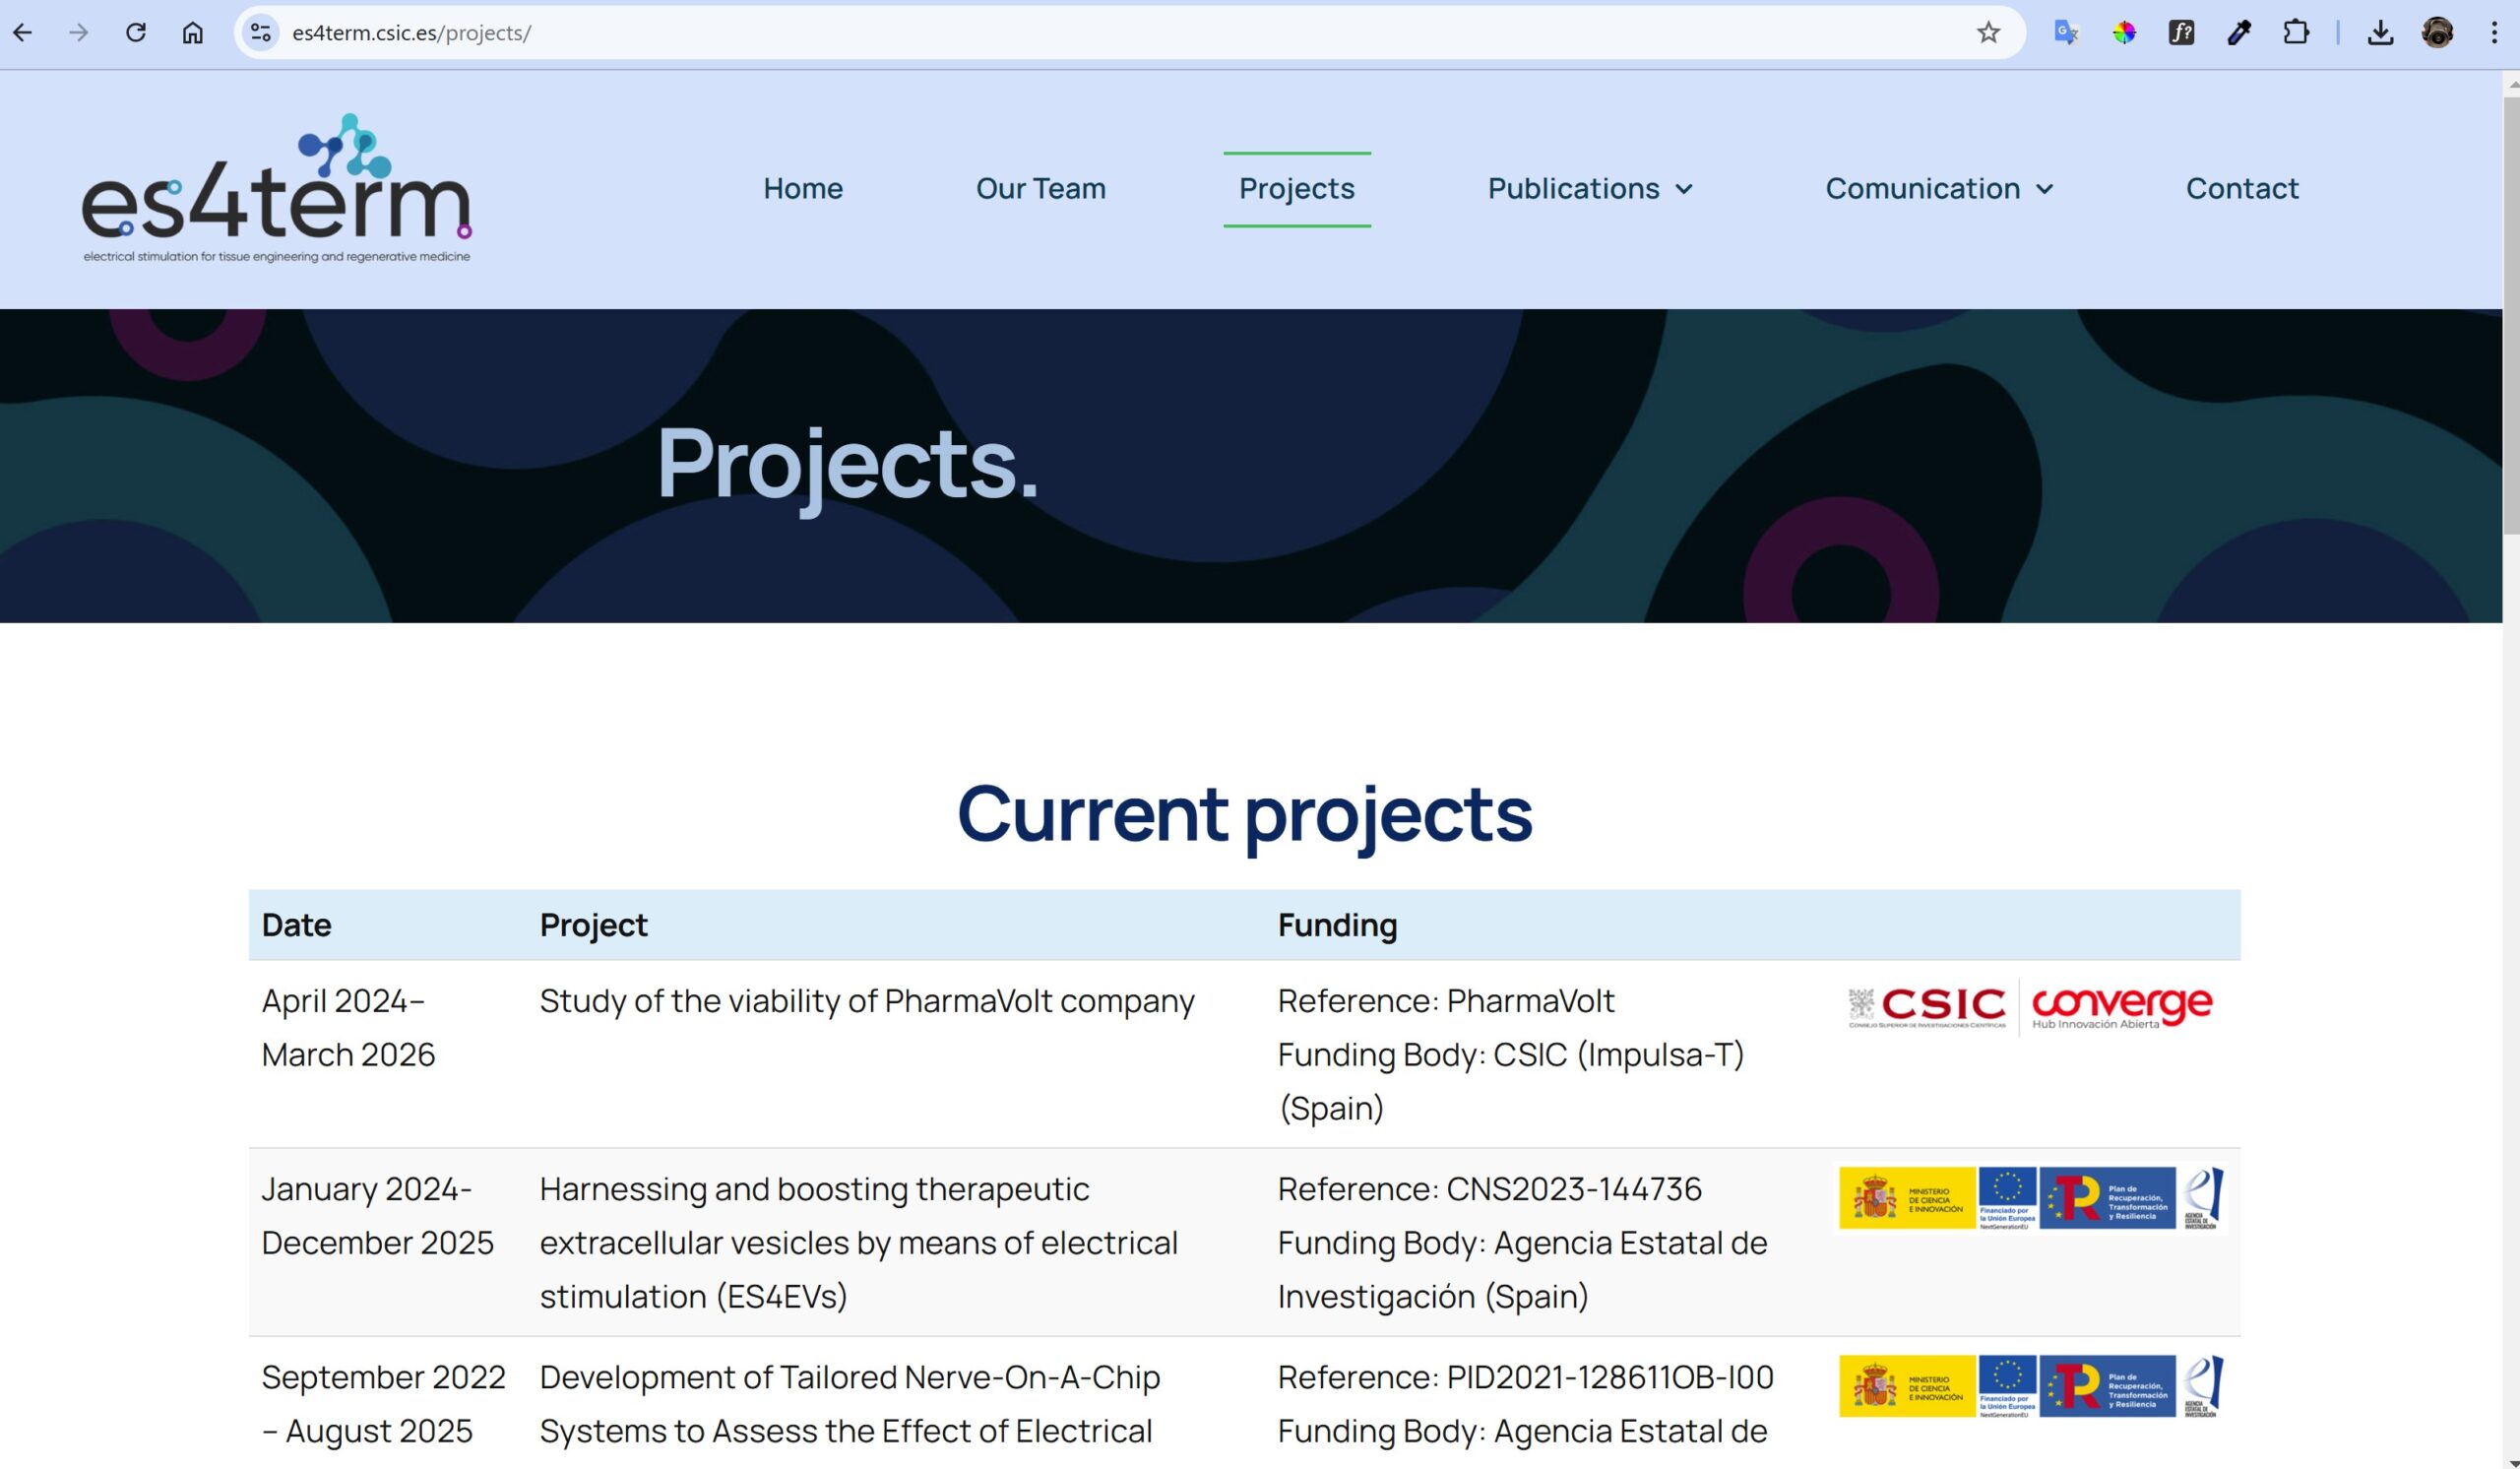Click the January 2024-December 2025 date cell
The image size is (2520, 1469).
point(377,1216)
